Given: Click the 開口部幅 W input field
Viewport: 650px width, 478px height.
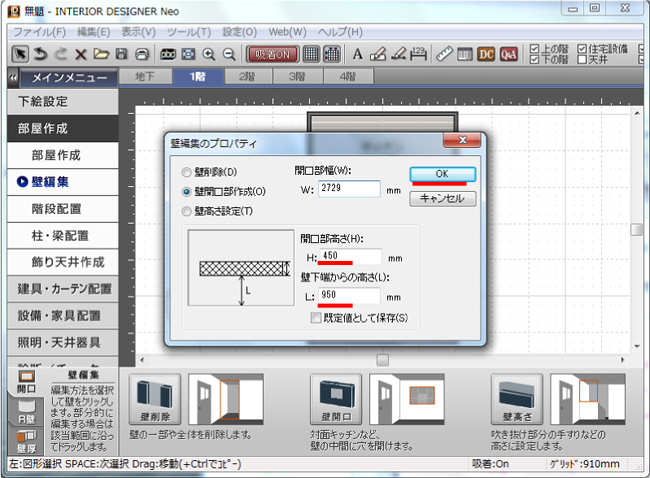Looking at the screenshot, I should 349,189.
